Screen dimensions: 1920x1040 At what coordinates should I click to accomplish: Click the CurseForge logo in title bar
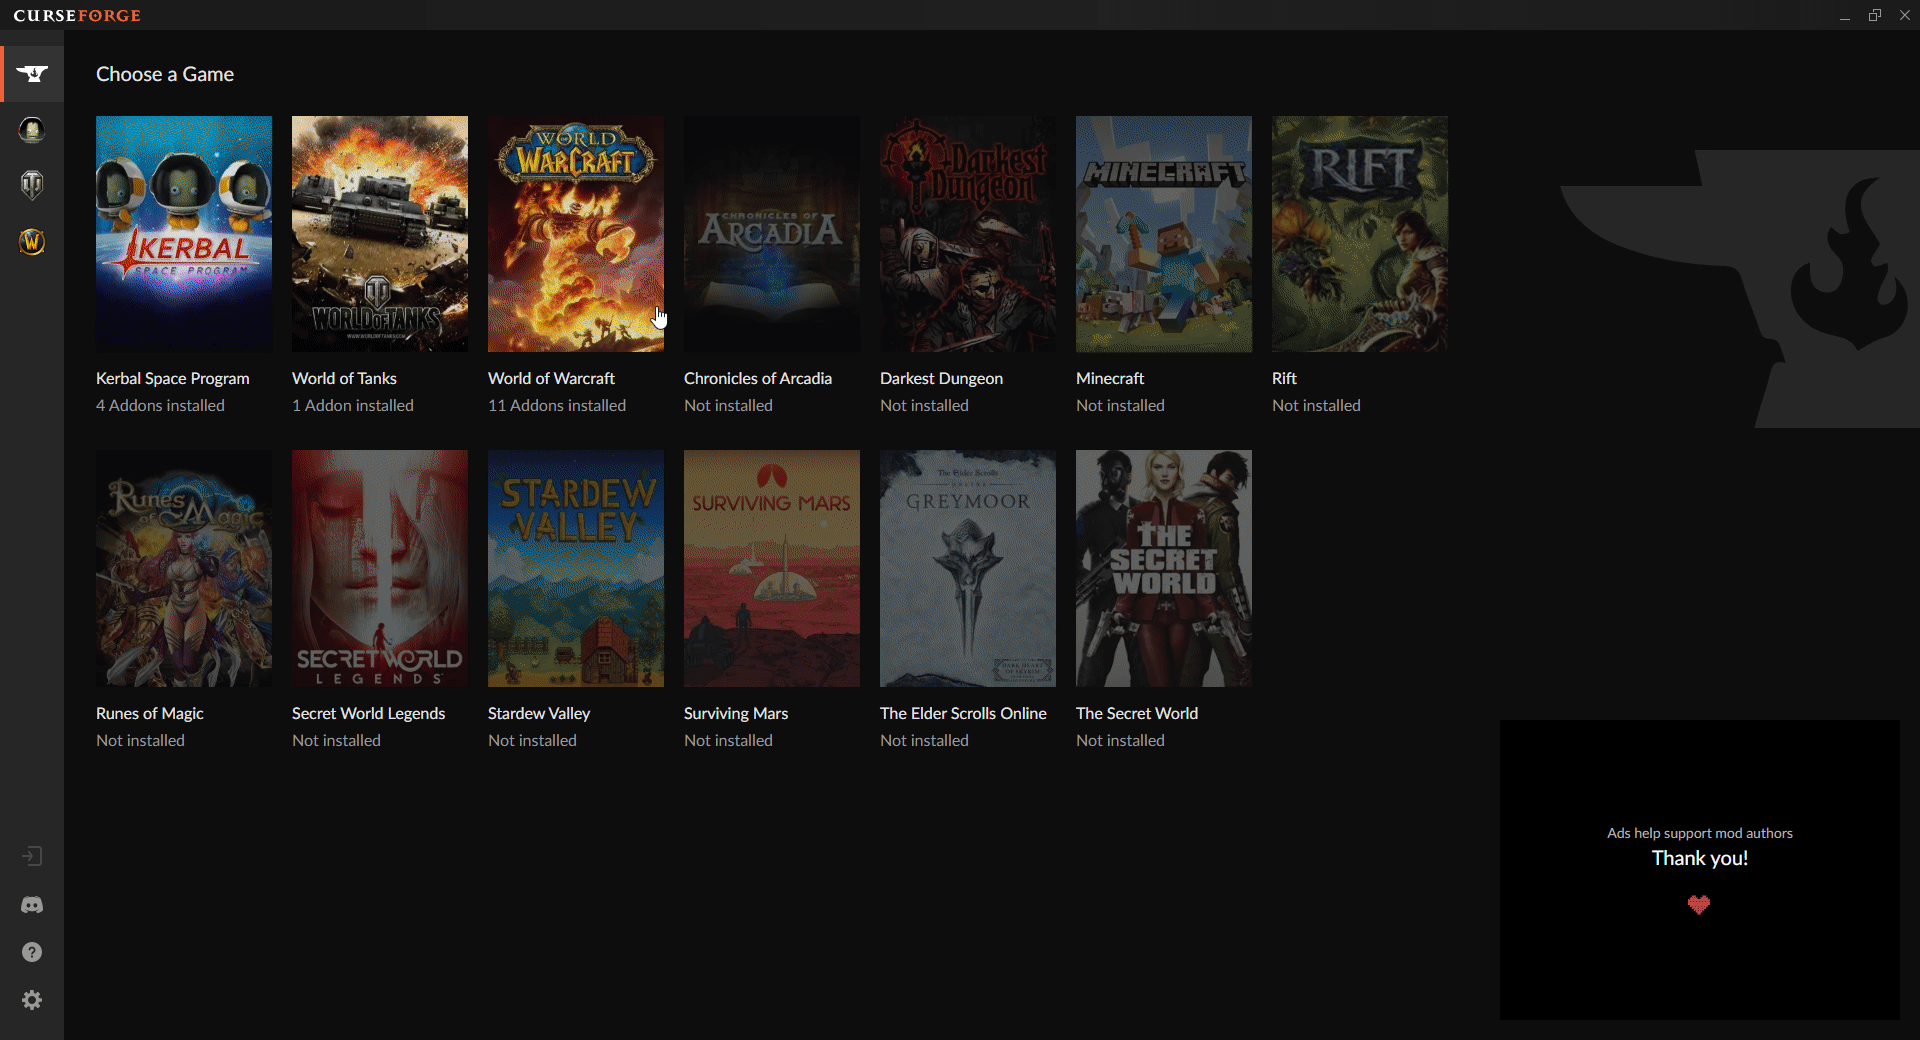coord(77,15)
